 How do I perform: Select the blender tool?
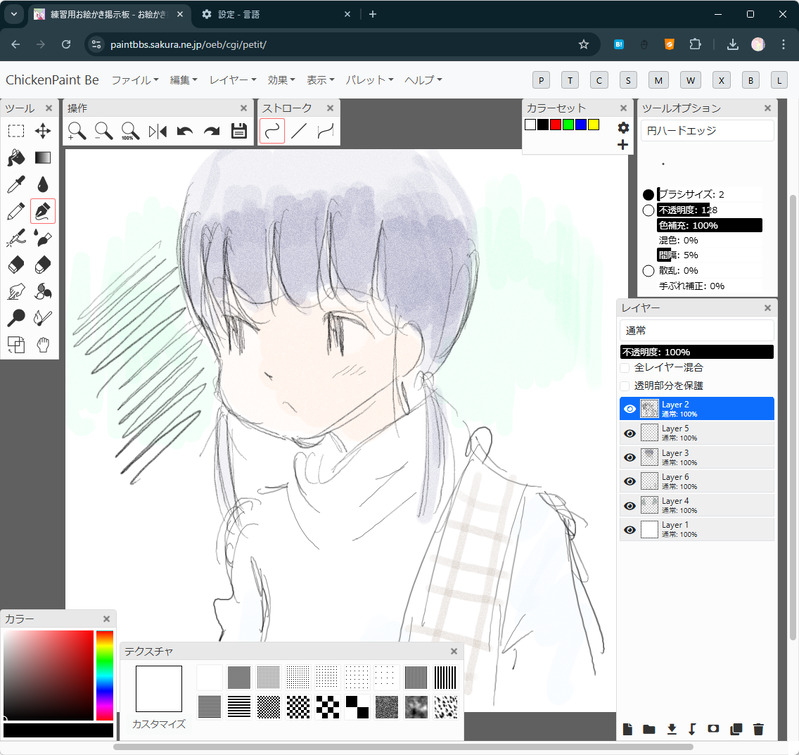43,291
